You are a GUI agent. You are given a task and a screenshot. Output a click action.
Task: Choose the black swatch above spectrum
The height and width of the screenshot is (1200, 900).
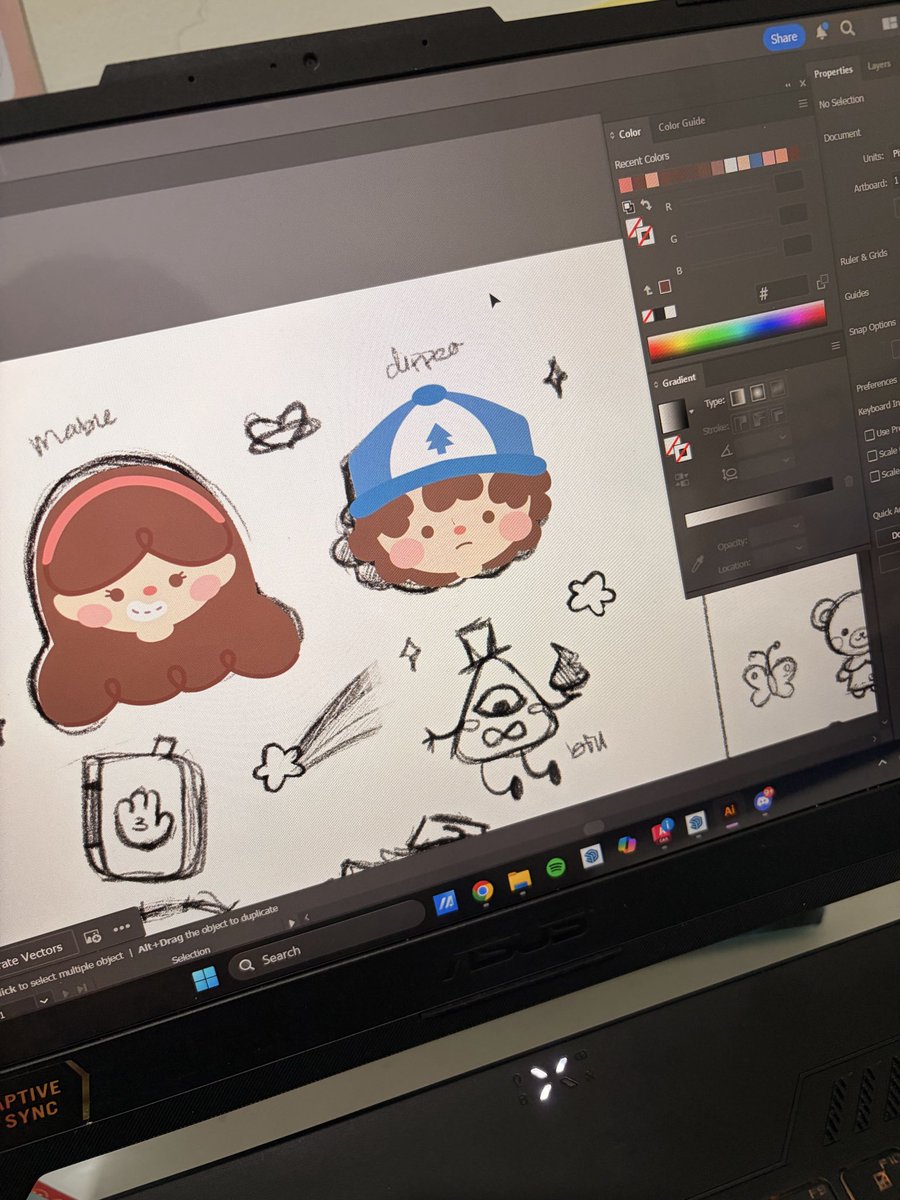pyautogui.click(x=659, y=313)
